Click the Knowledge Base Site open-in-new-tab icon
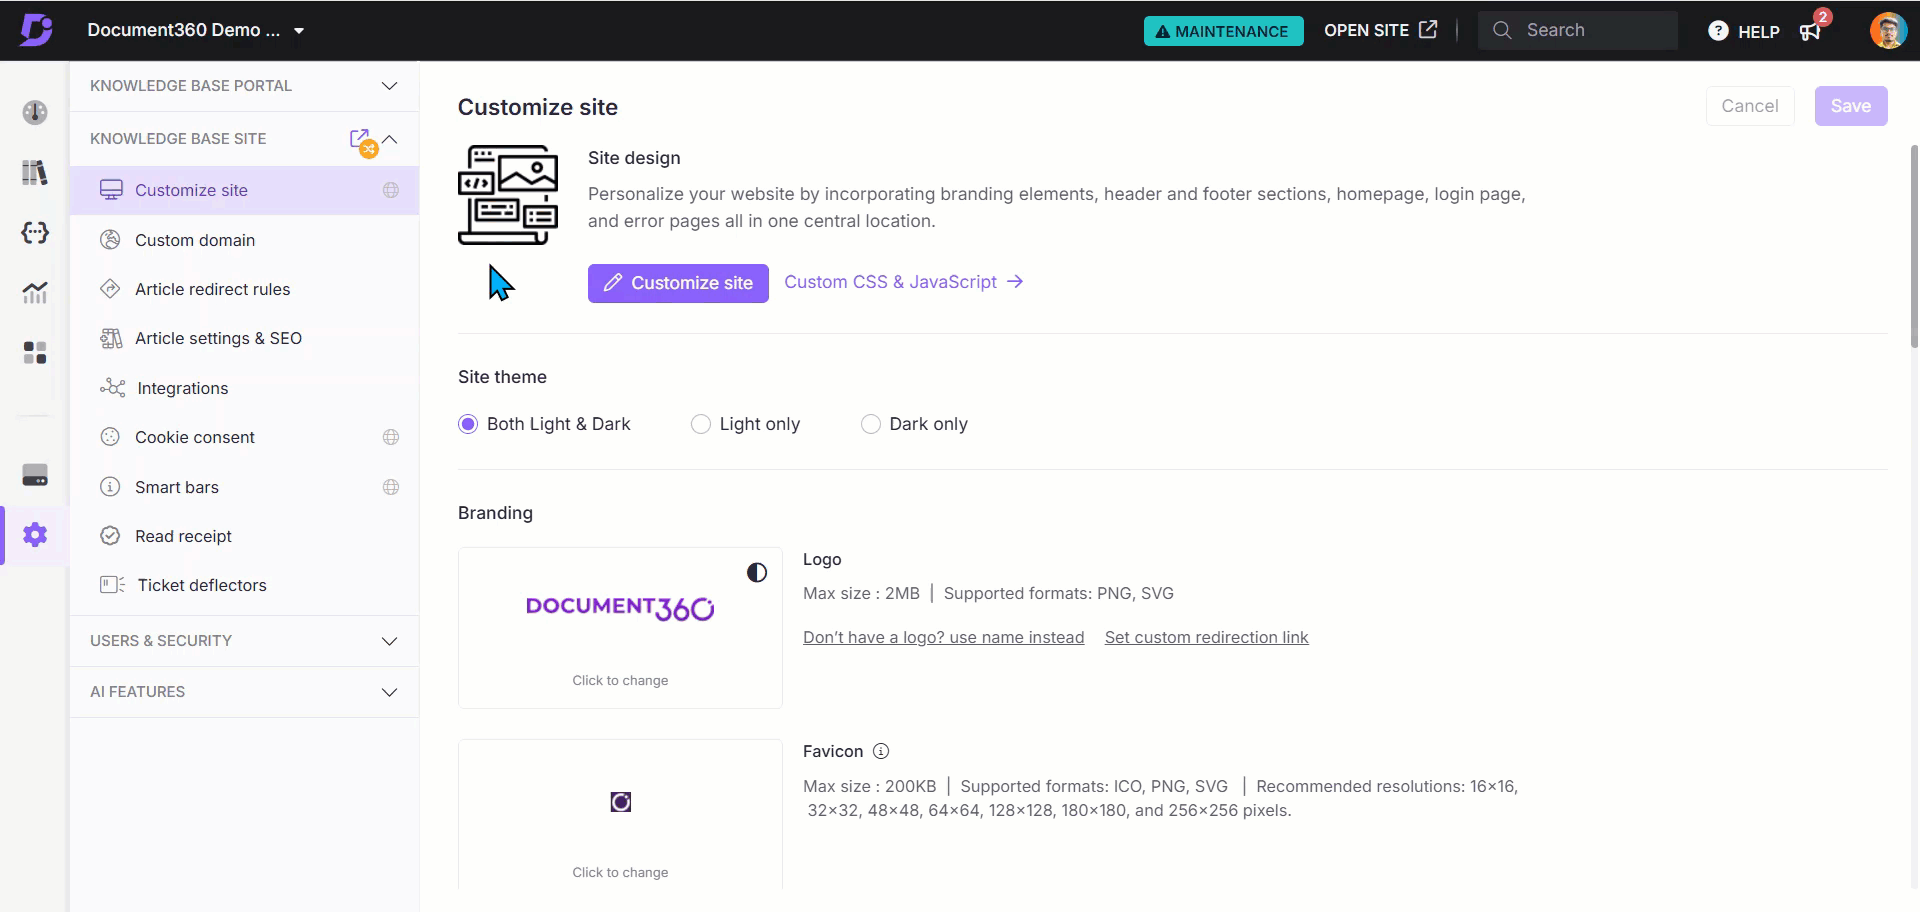Viewport: 1920px width, 912px height. (x=360, y=138)
